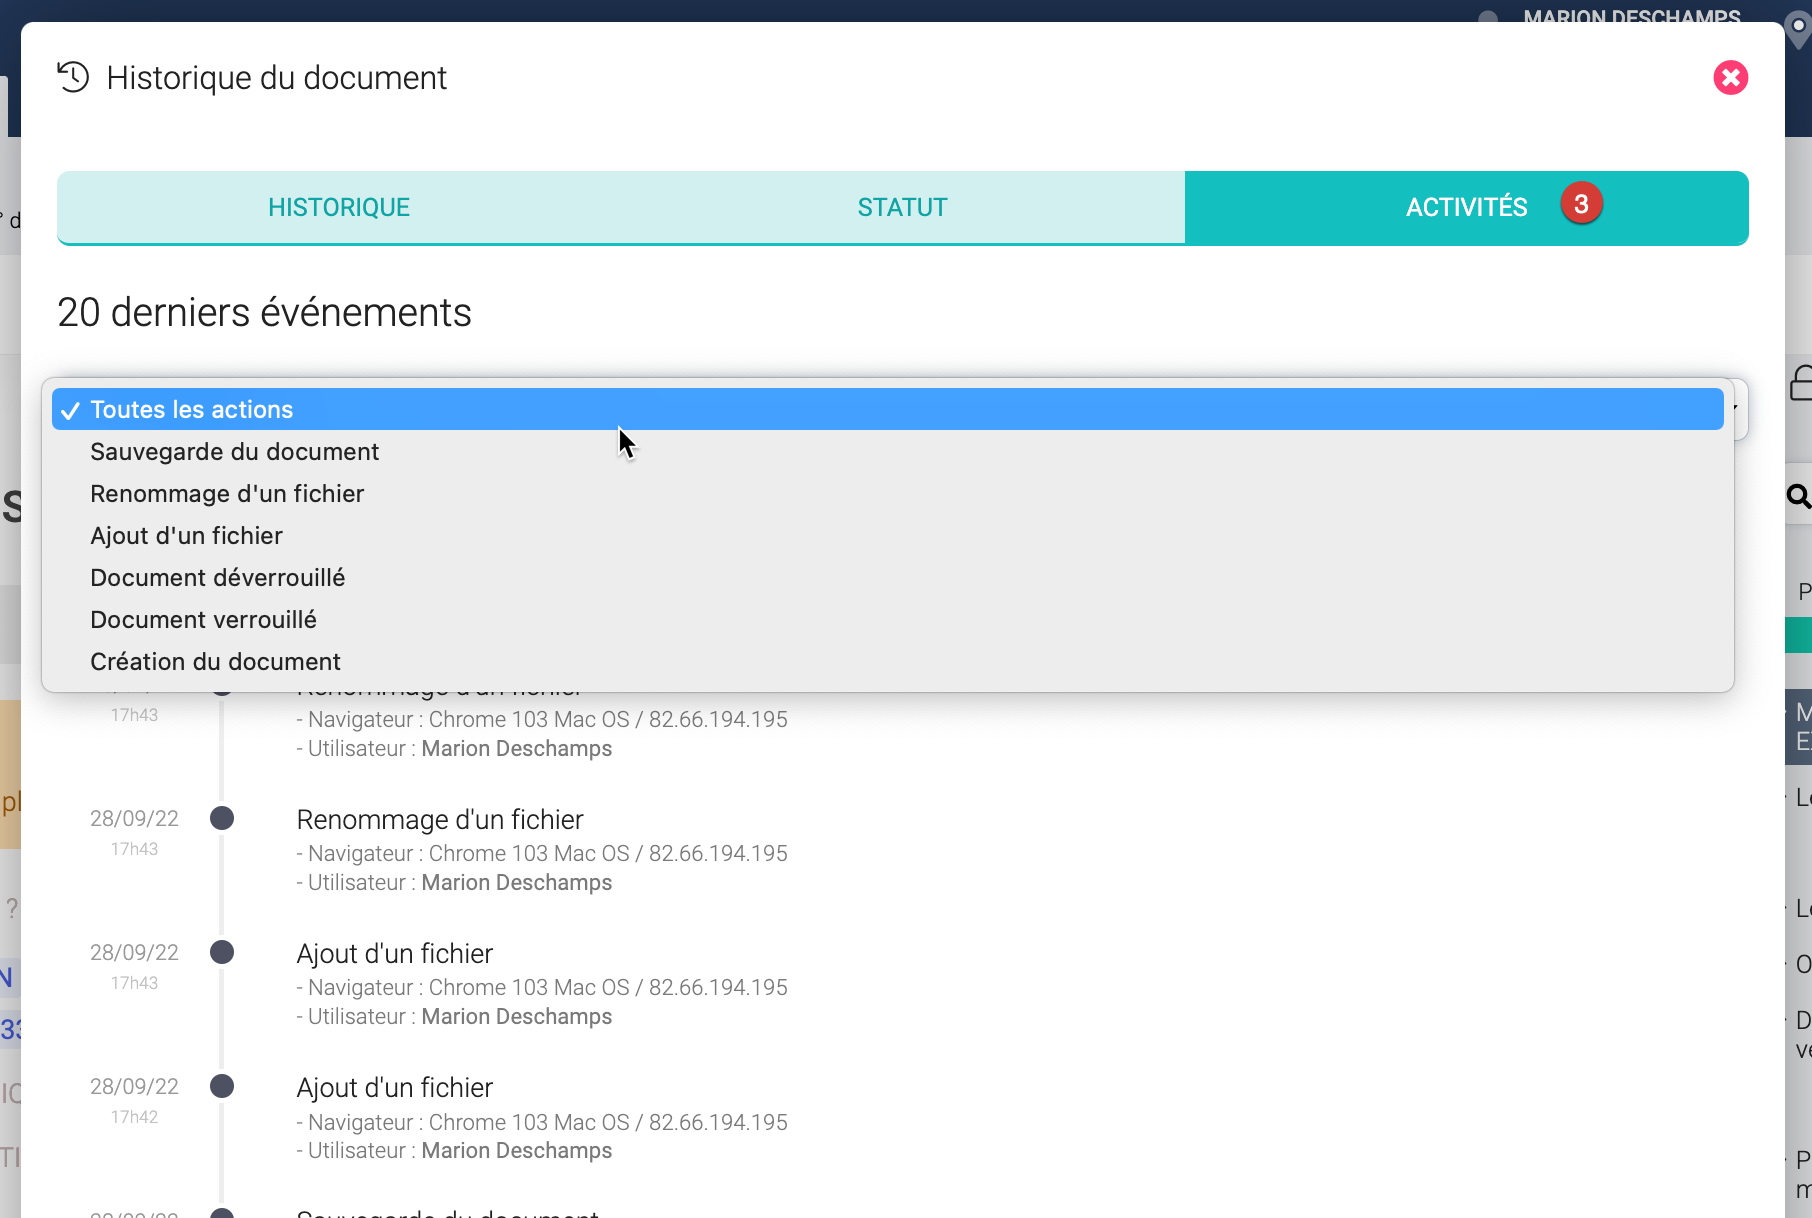Screen dimensions: 1812x1218
Task: Click timeline dot for 17h42 event
Action: (x=222, y=1086)
